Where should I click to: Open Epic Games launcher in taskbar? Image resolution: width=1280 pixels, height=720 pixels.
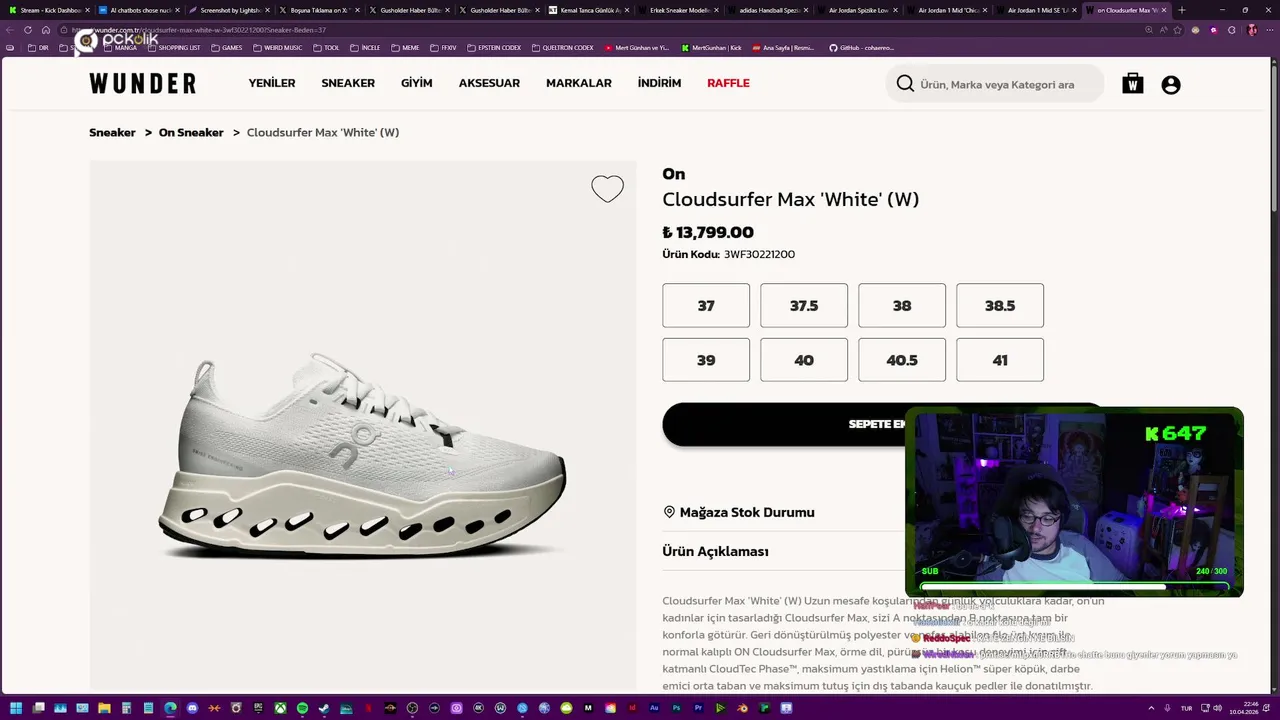tap(258, 708)
